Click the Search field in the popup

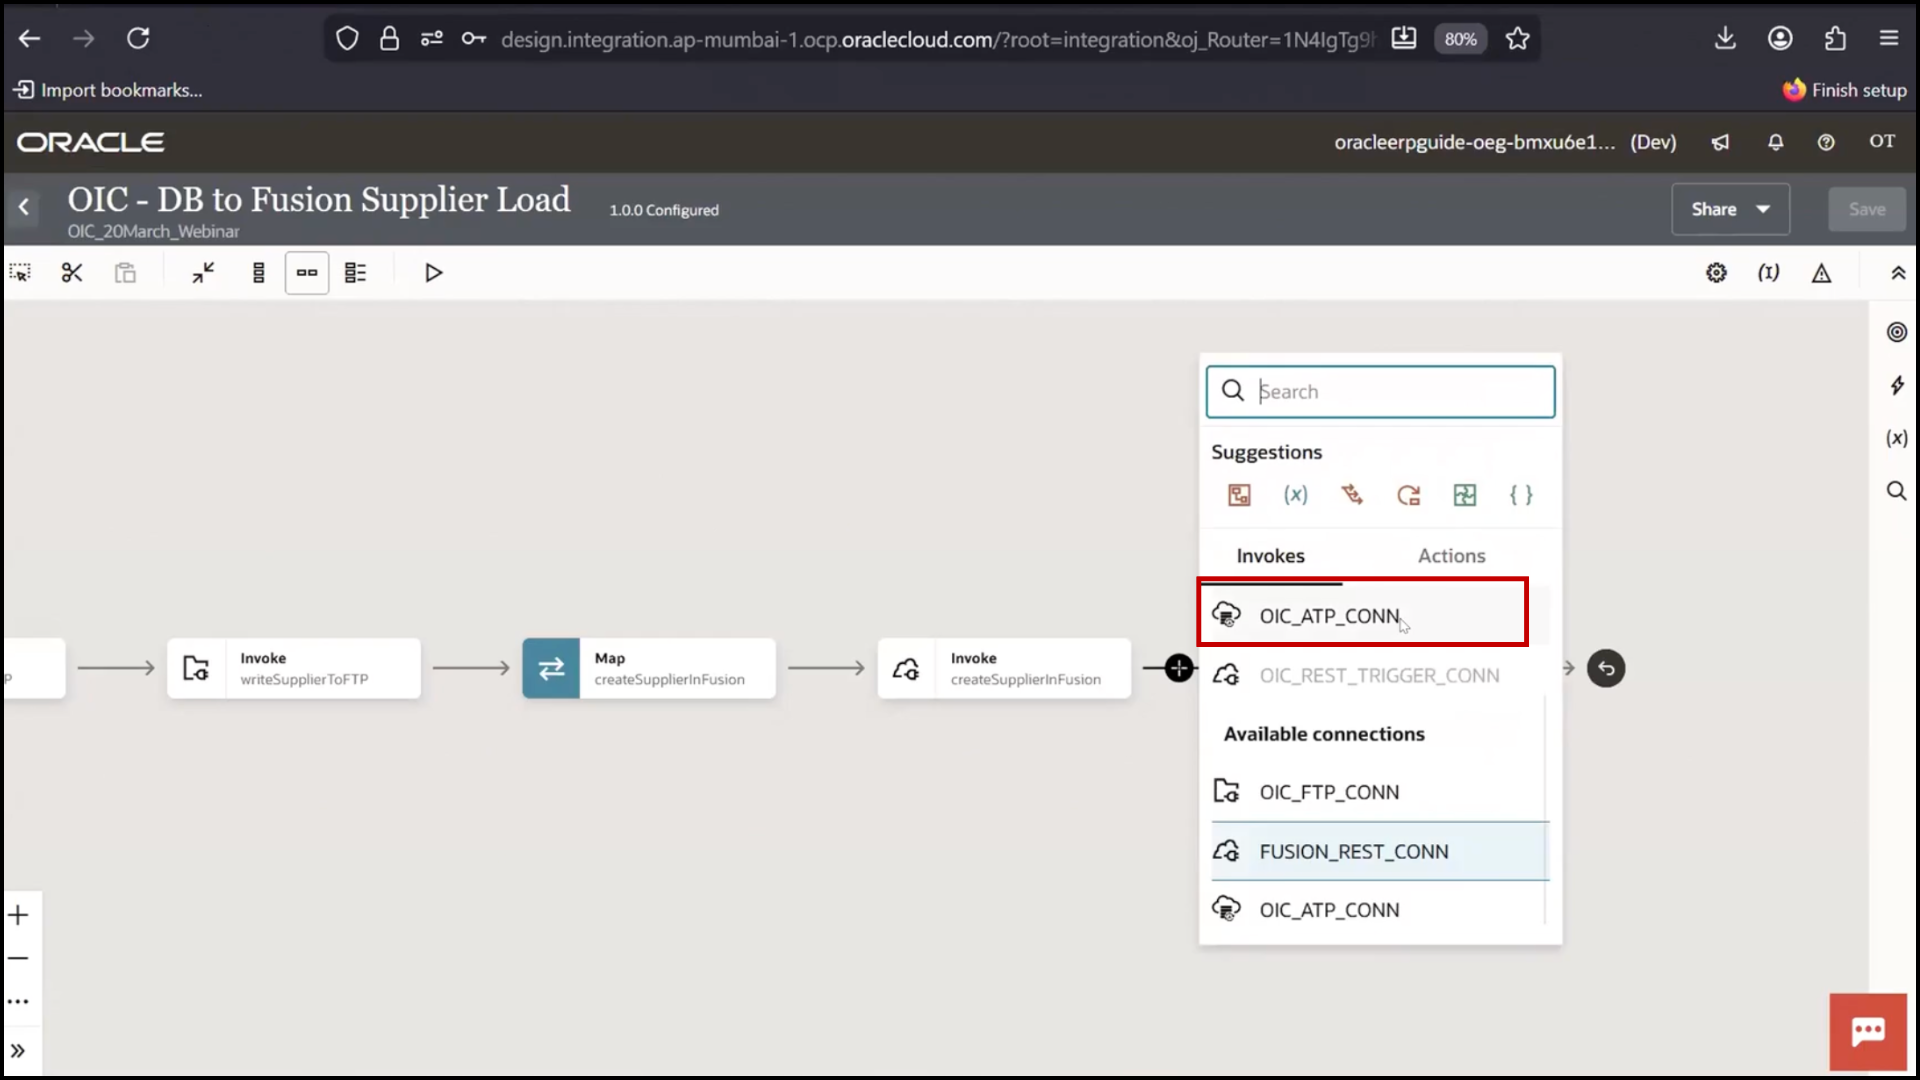(x=1381, y=391)
